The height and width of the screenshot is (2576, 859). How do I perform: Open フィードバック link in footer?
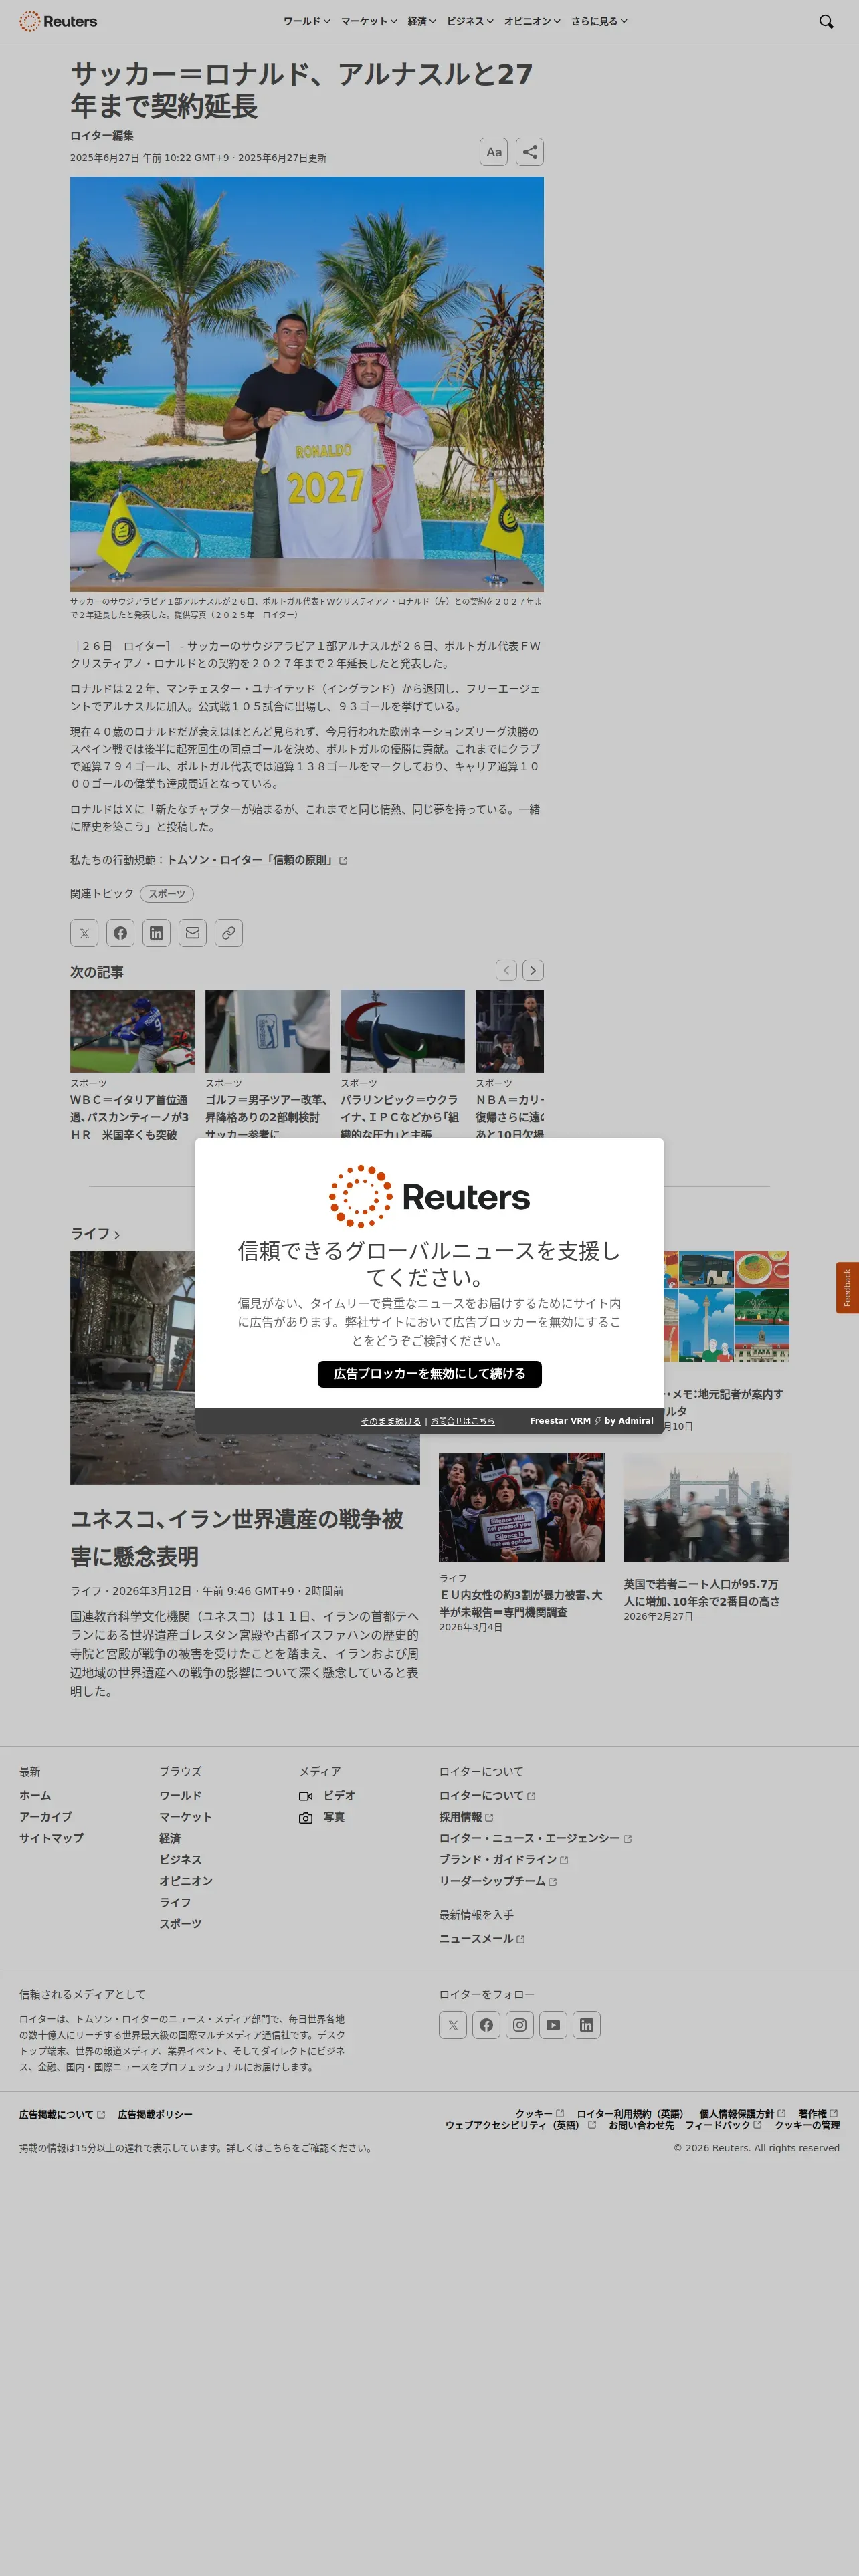click(723, 2125)
